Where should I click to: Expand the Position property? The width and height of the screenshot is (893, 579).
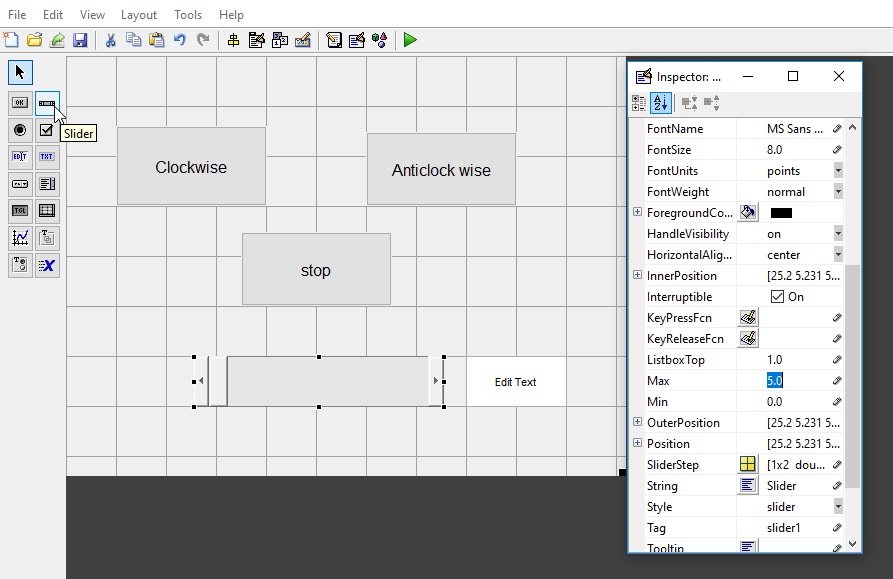pyautogui.click(x=637, y=443)
